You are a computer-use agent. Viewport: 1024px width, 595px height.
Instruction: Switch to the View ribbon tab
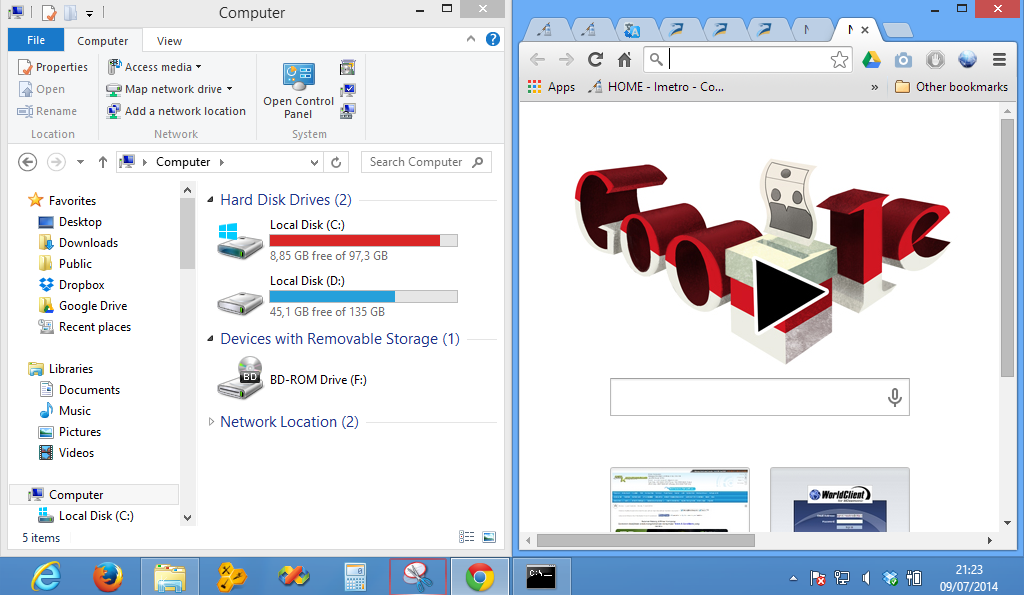pos(169,40)
